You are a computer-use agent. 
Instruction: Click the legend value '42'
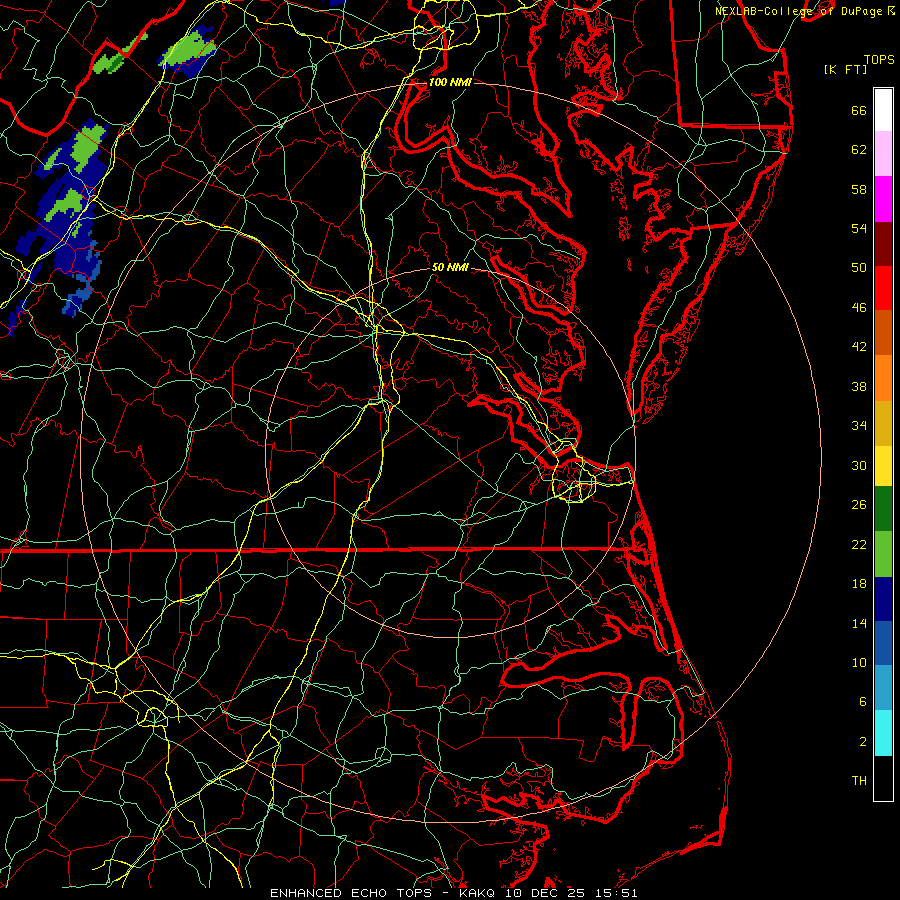(x=859, y=347)
